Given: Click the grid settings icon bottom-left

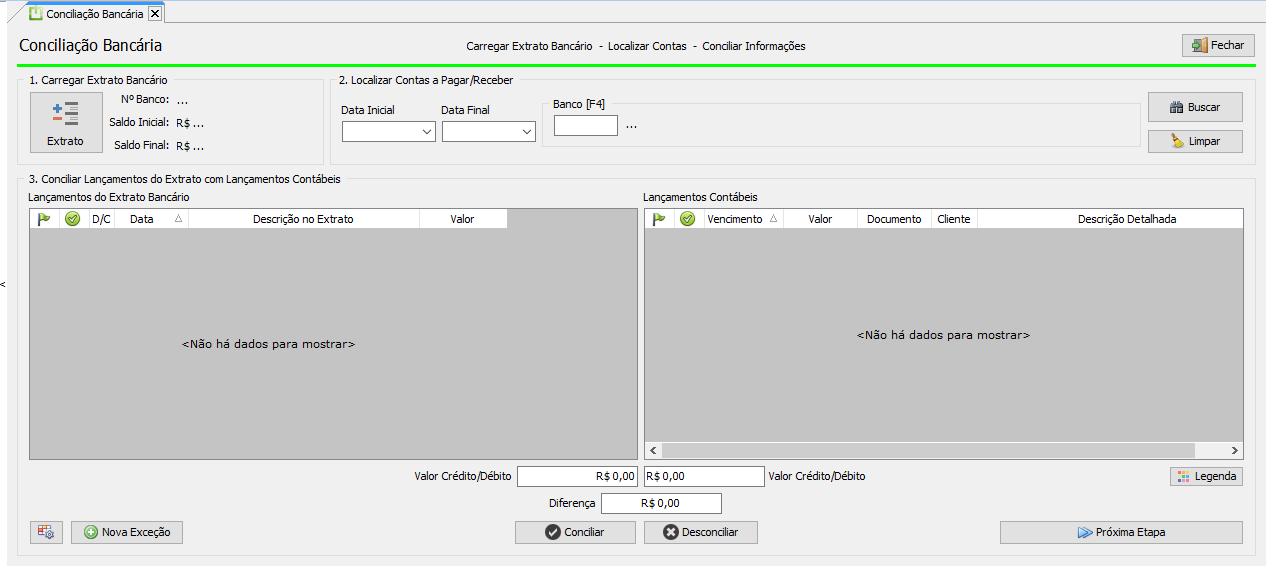Looking at the screenshot, I should 47,532.
